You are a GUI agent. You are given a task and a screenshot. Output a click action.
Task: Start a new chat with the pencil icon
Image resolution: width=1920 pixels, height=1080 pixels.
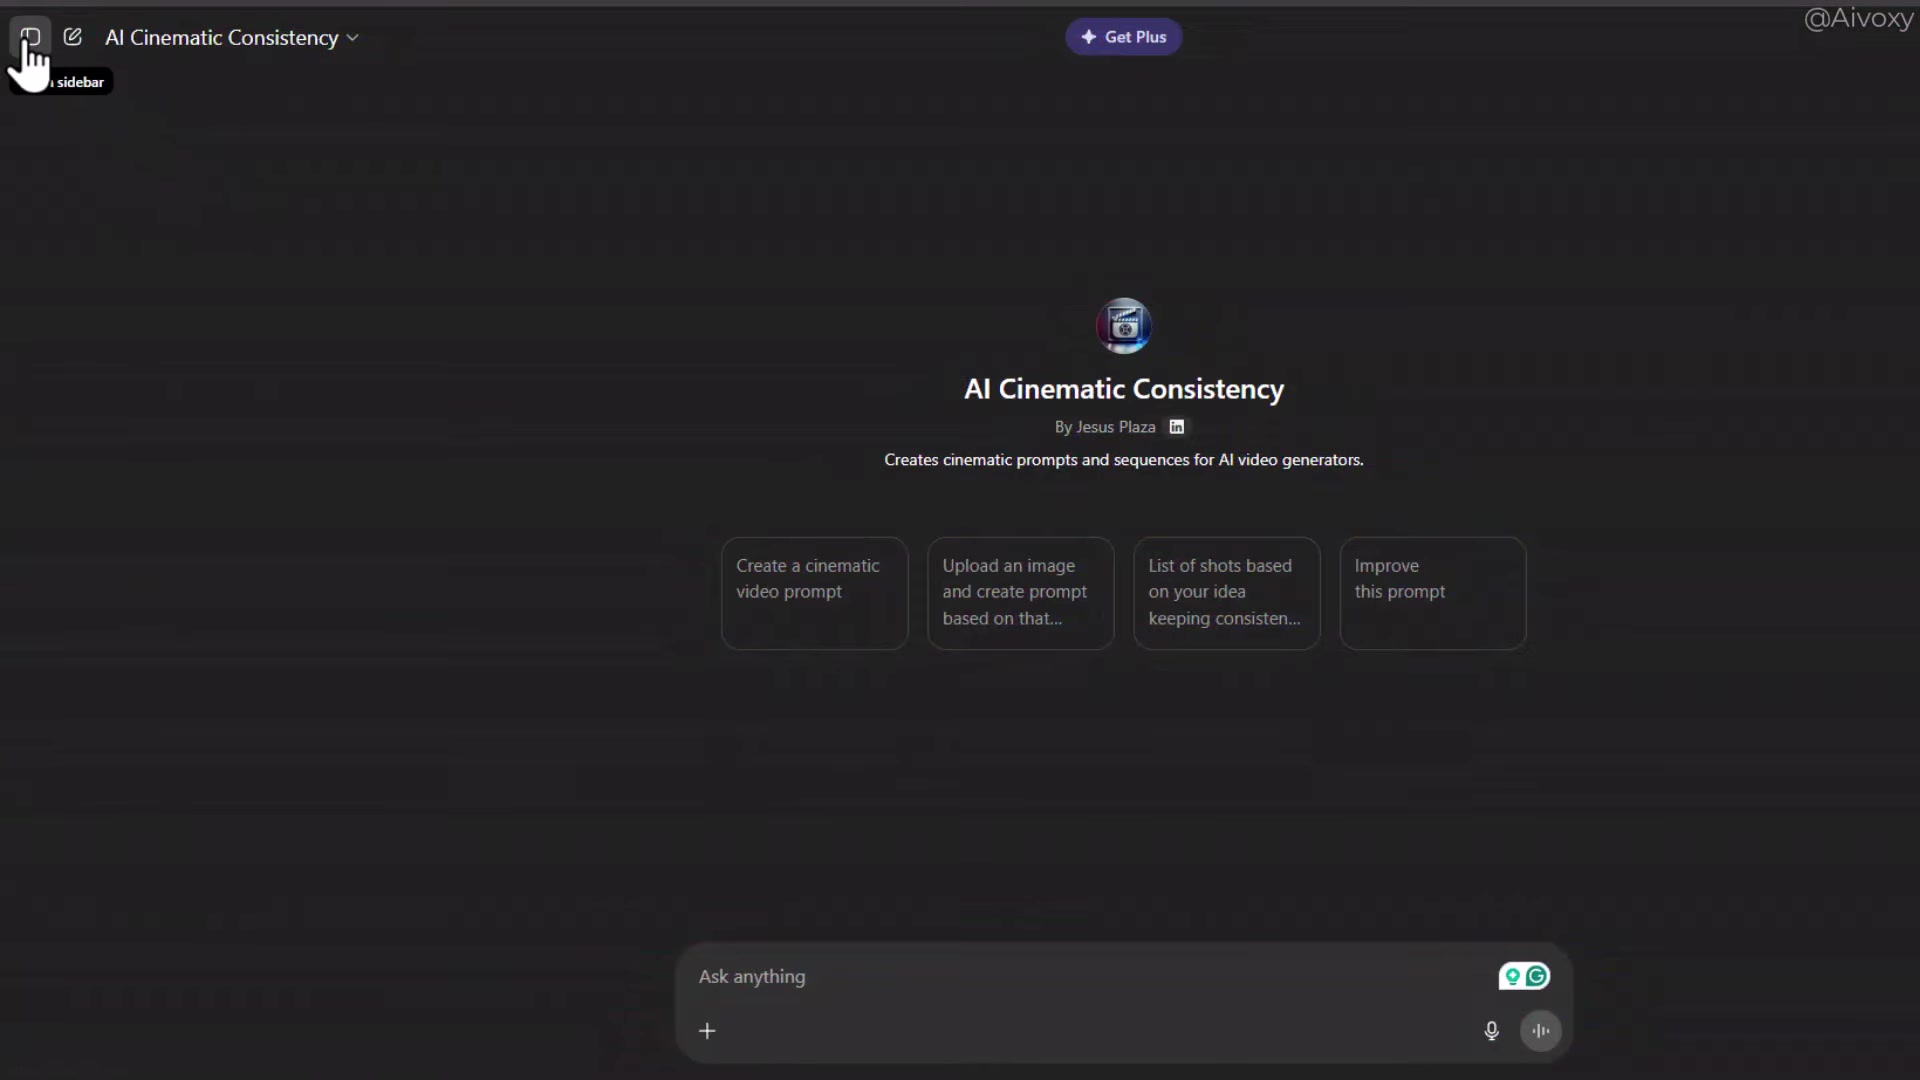pos(73,37)
